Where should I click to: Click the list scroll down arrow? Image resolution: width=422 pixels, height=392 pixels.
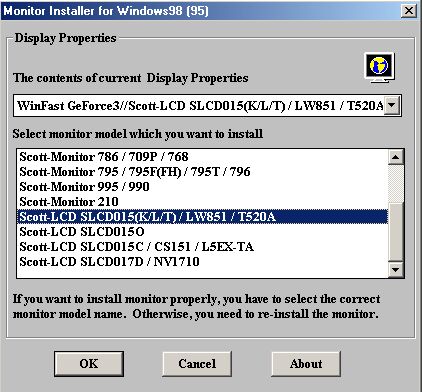click(396, 269)
